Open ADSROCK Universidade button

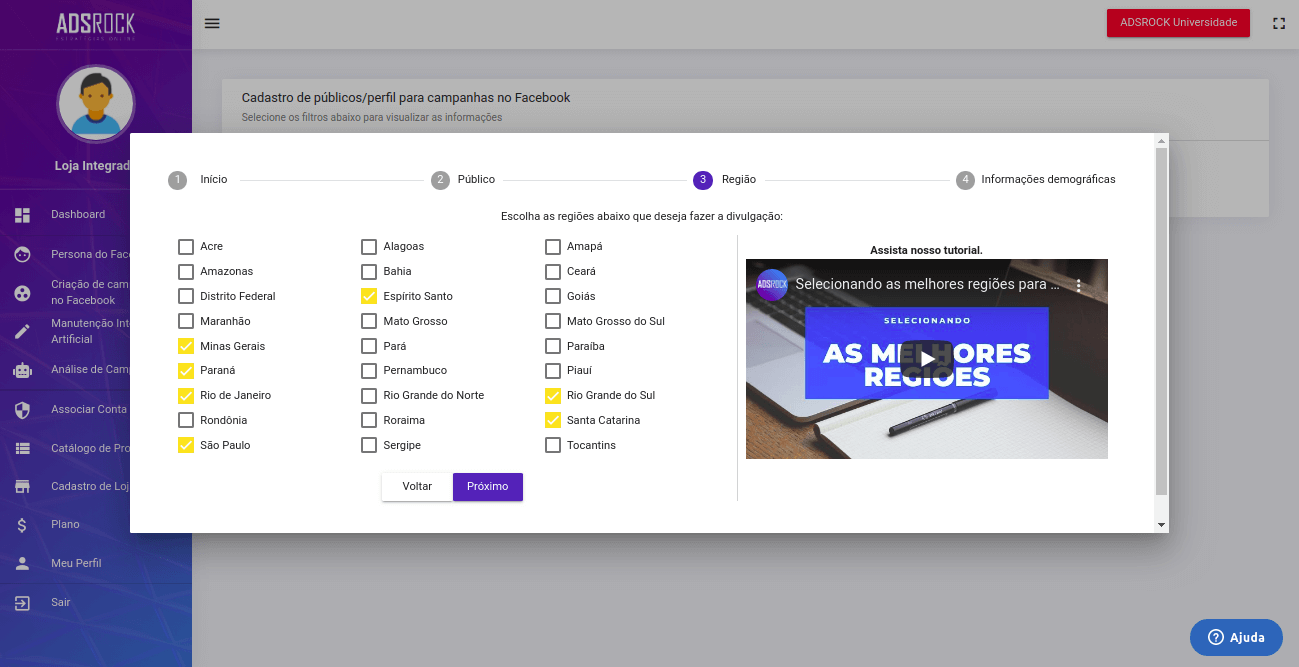[1177, 23]
